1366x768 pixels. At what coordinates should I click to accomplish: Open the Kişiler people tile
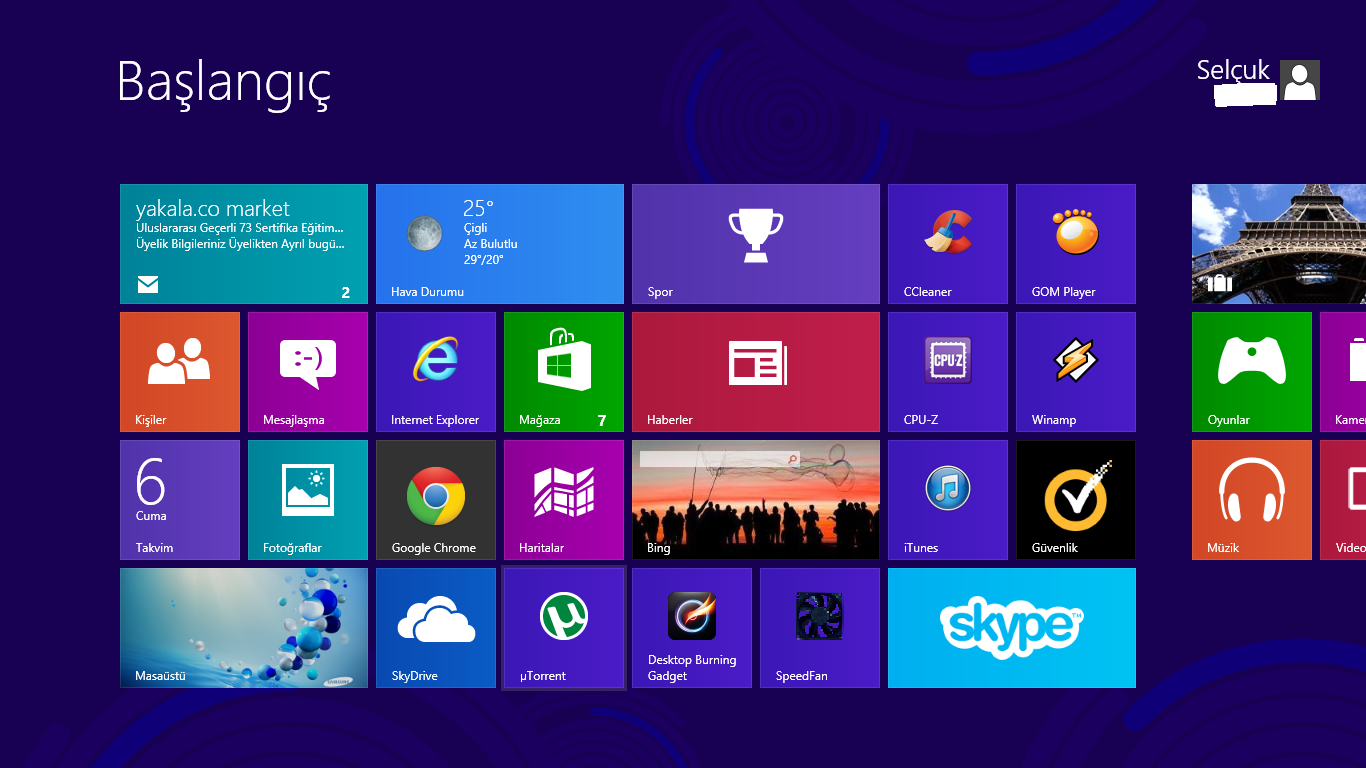pyautogui.click(x=180, y=372)
